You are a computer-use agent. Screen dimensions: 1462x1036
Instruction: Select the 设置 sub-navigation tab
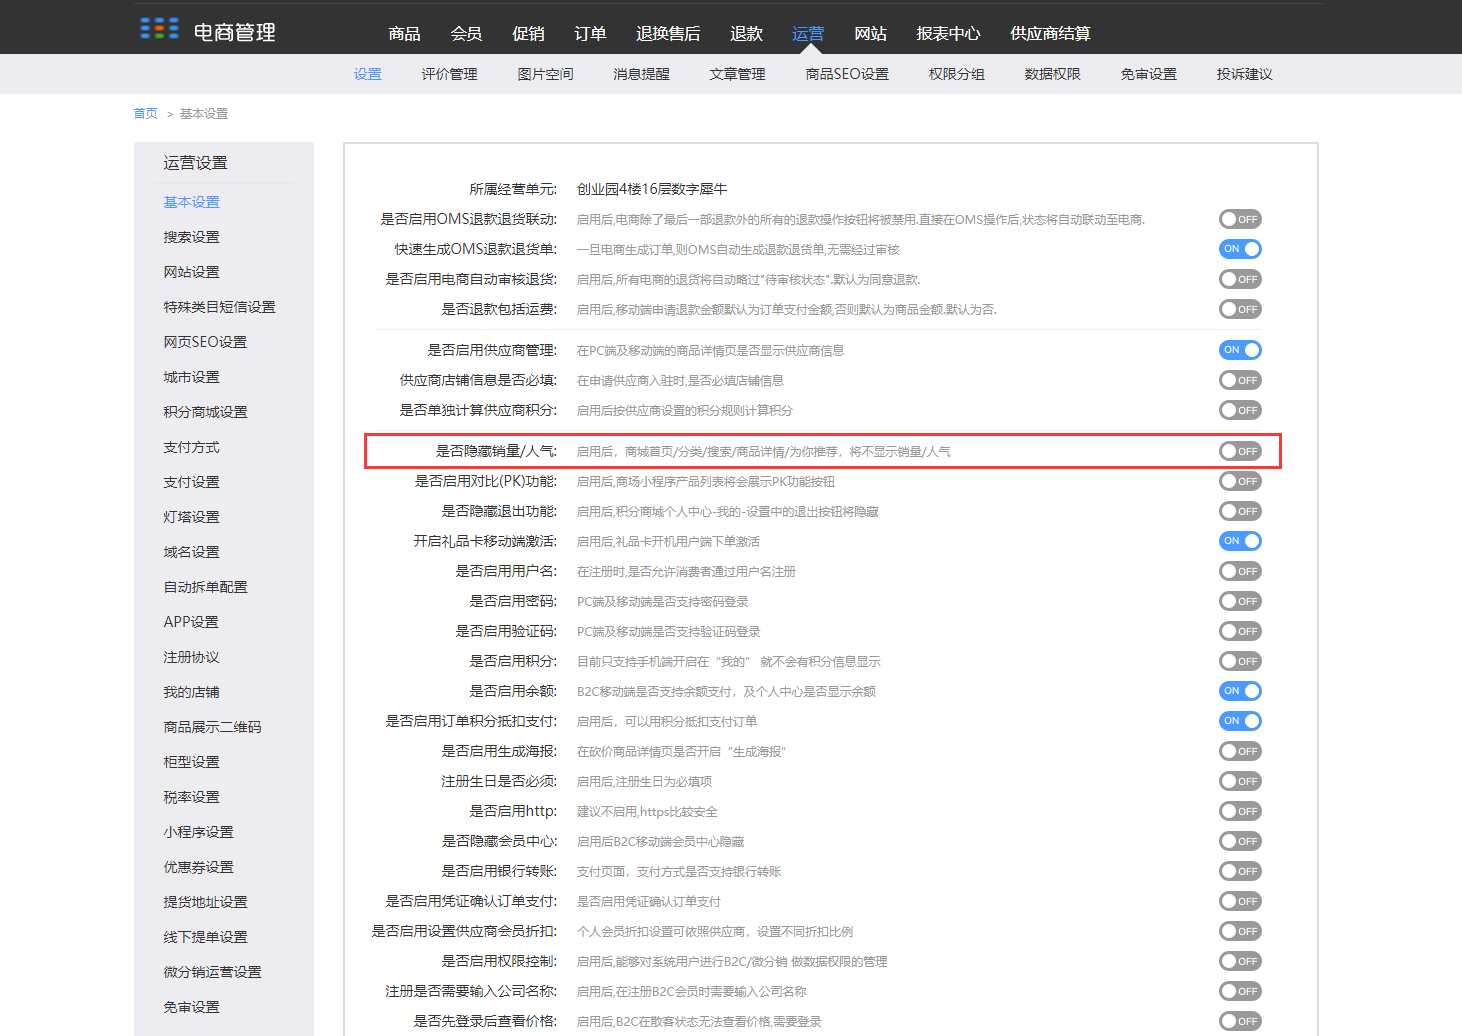point(368,74)
